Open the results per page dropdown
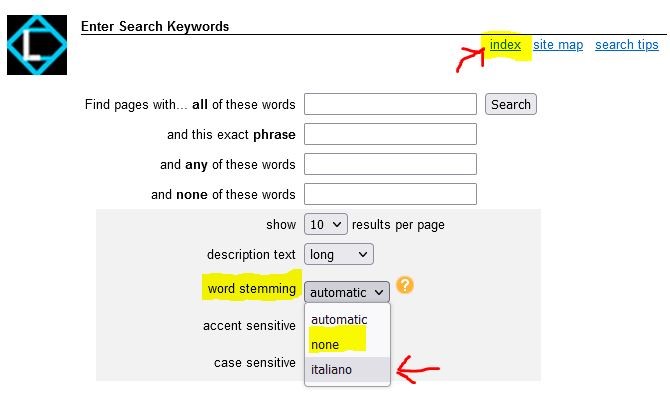670x403 pixels. 326,224
